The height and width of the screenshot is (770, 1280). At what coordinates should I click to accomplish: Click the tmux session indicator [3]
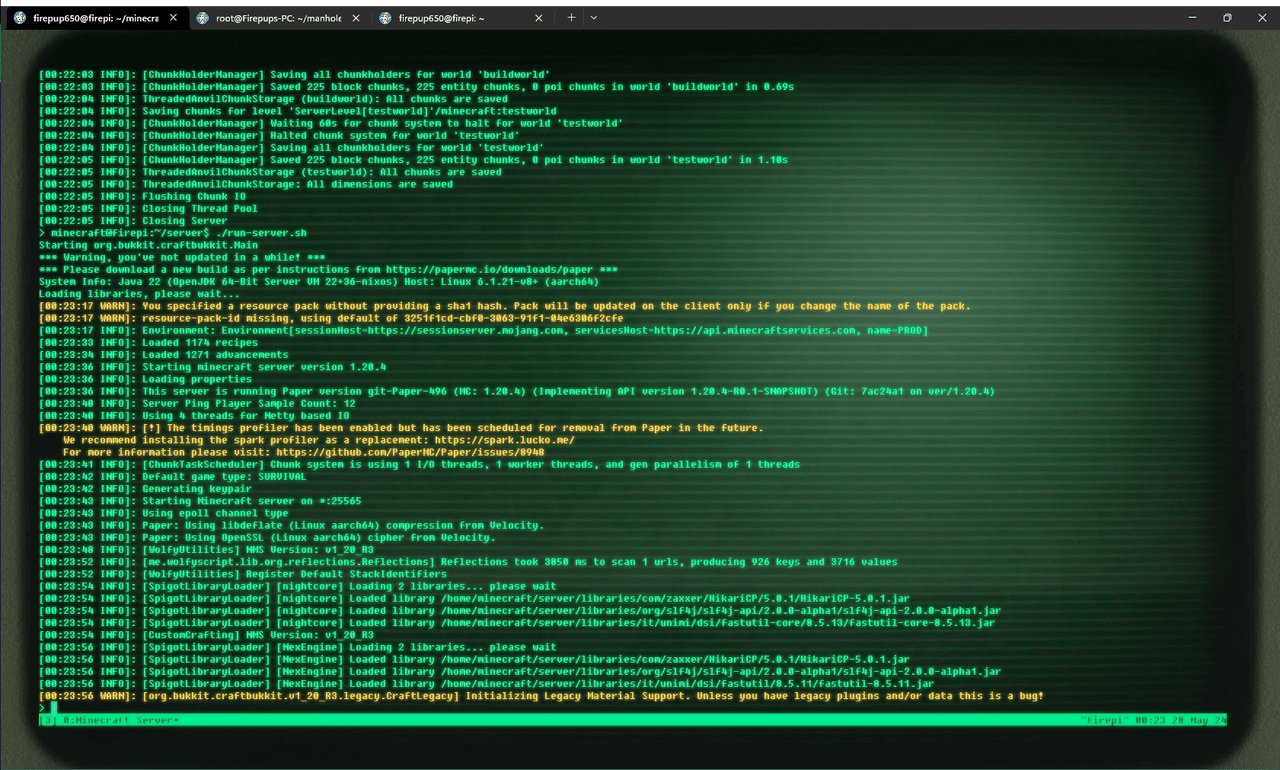[x=47, y=720]
